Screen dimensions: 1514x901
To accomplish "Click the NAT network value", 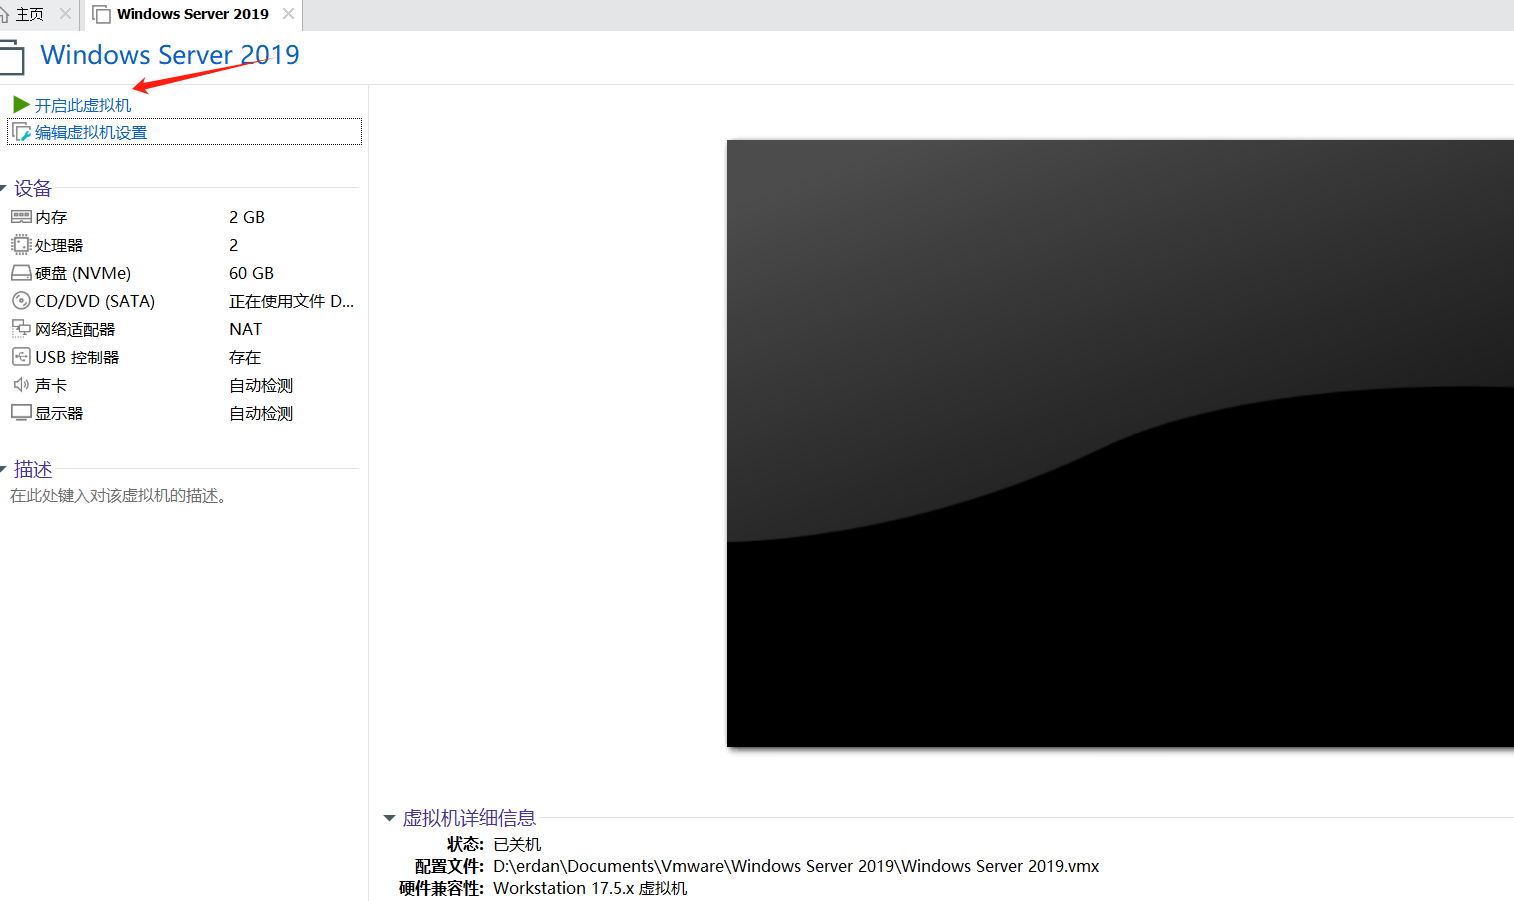I will (245, 329).
